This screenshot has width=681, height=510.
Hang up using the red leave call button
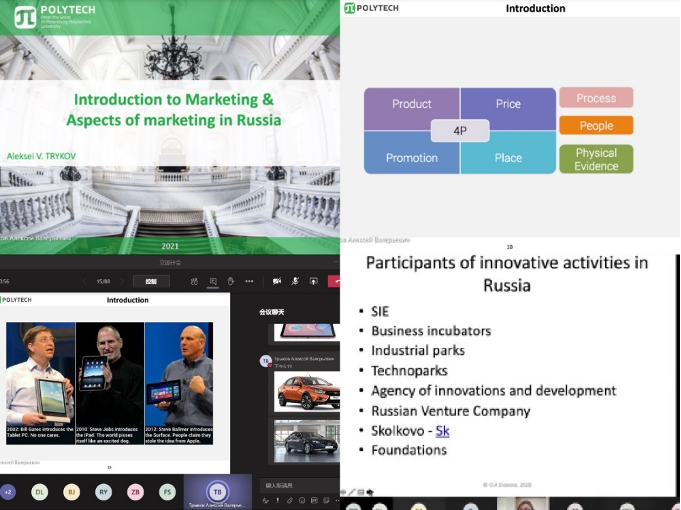334,281
